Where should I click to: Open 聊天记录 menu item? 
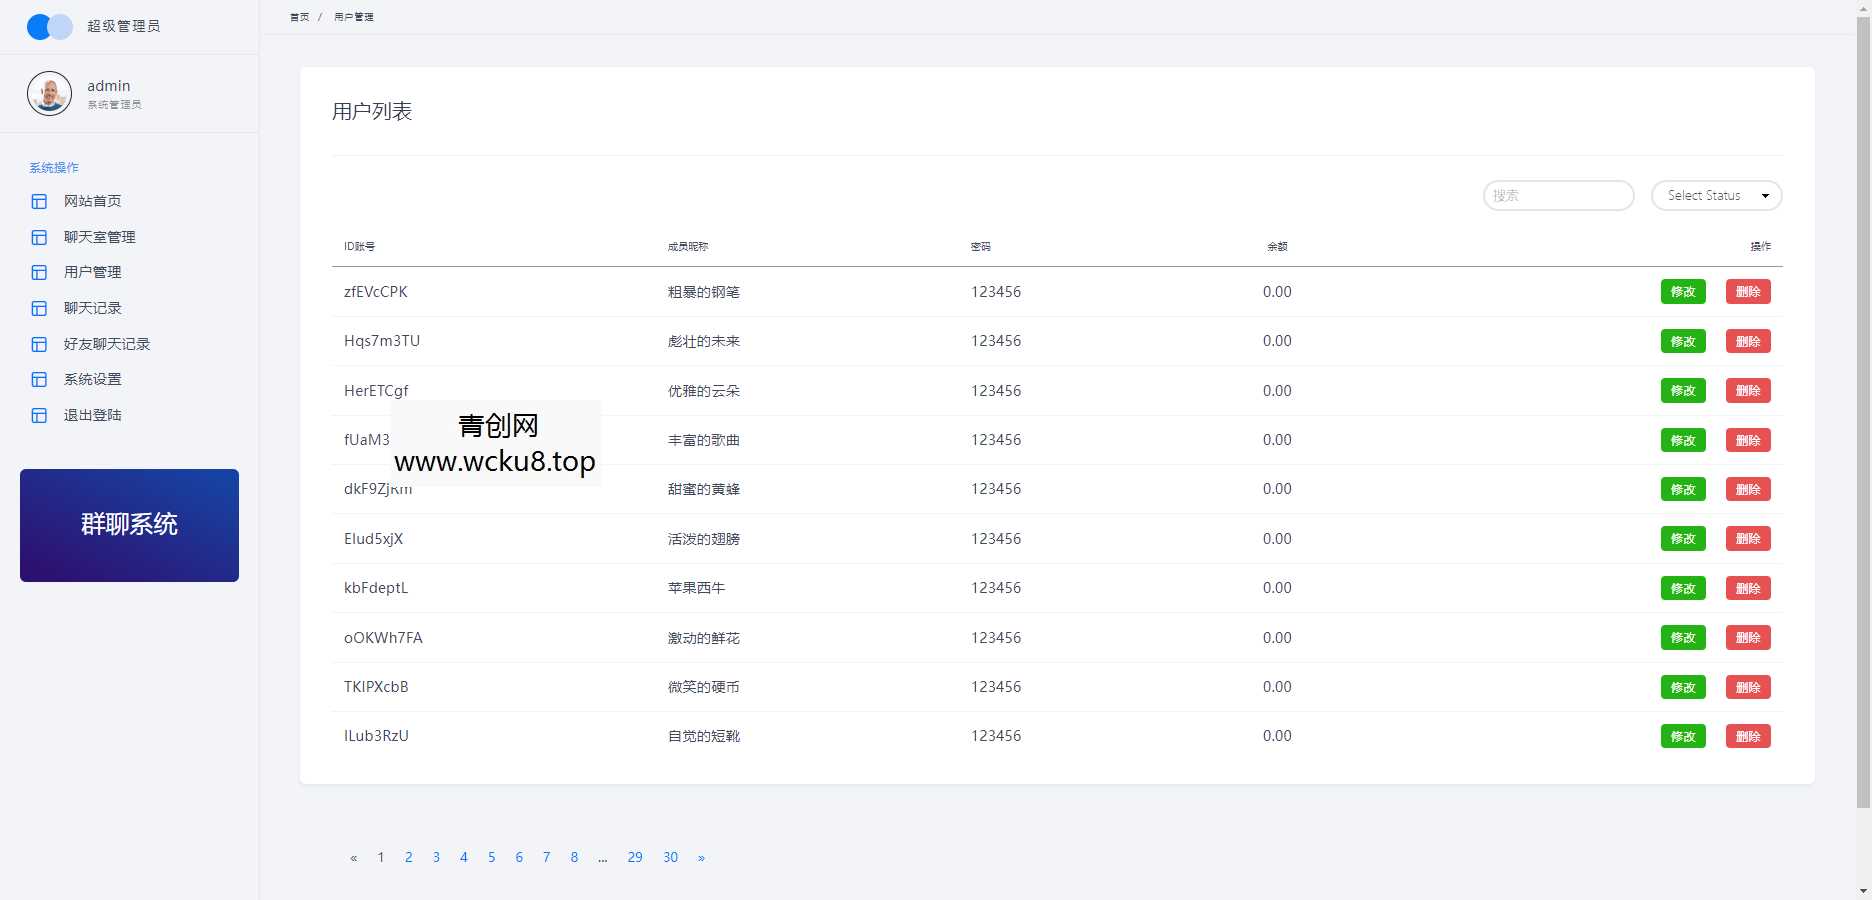[93, 308]
